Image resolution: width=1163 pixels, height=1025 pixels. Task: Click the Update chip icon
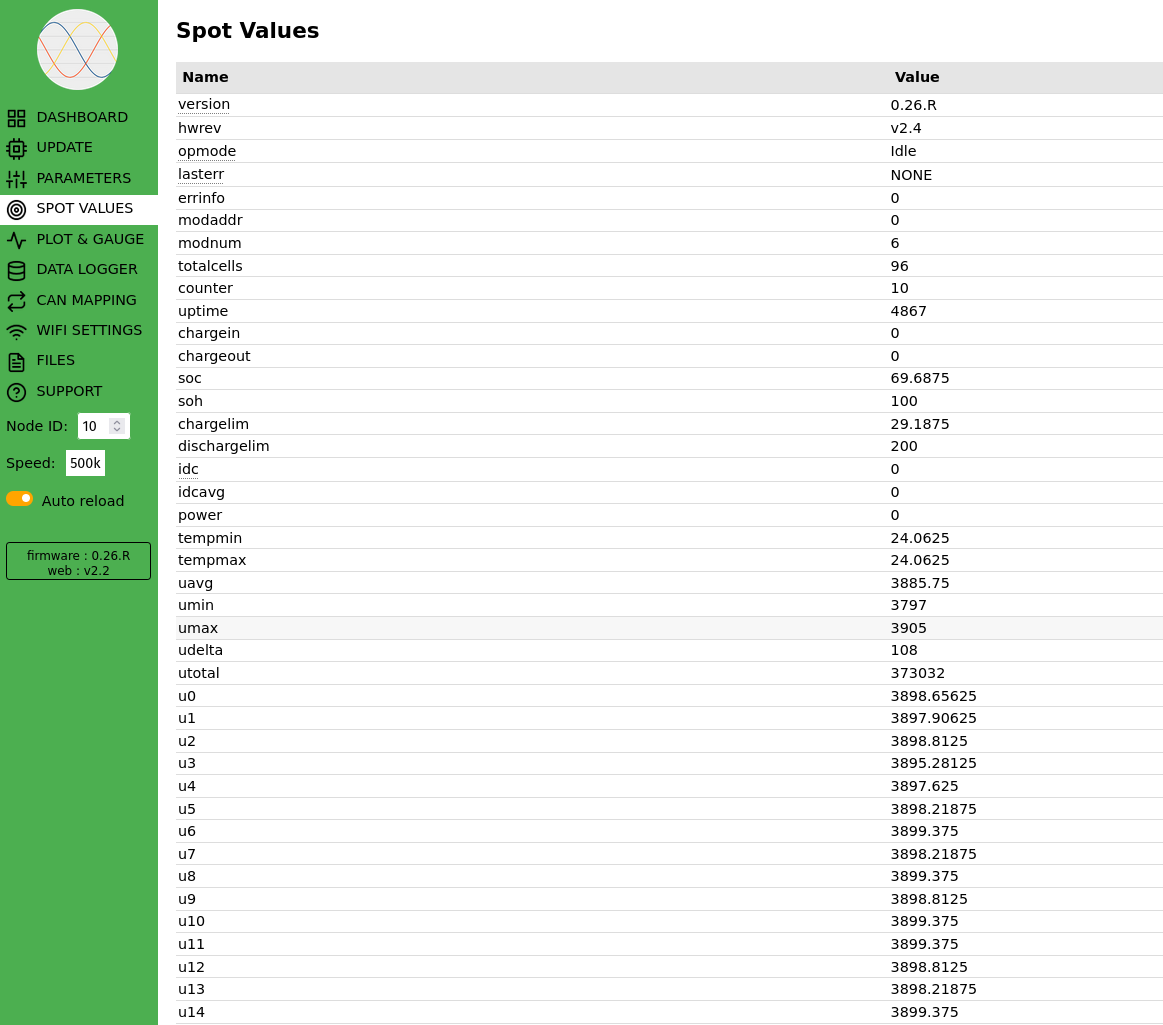[x=16, y=148]
